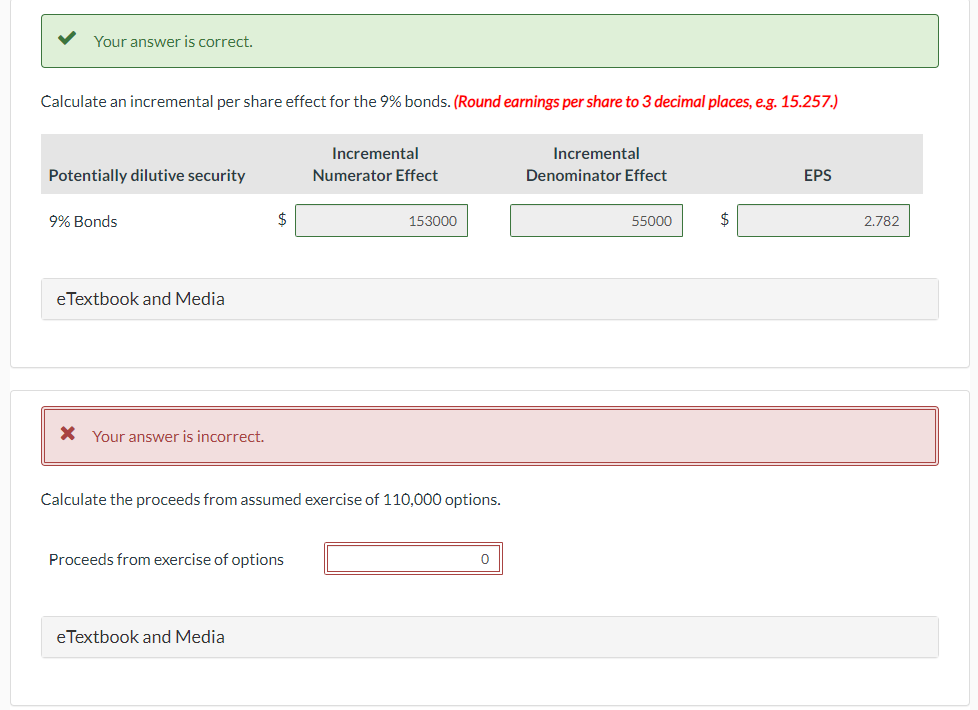Image resolution: width=978 pixels, height=710 pixels.
Task: Click the '9% Bonds' row label
Action: click(x=83, y=221)
